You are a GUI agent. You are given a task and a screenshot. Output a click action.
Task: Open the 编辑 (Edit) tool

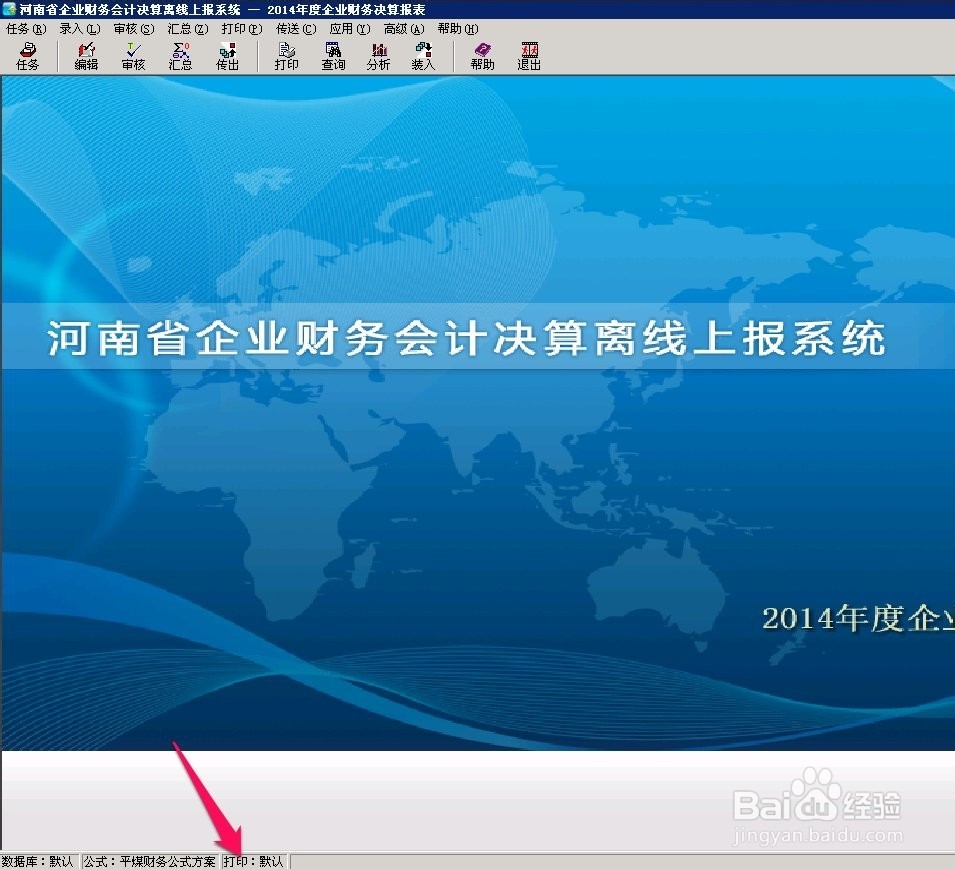(87, 55)
